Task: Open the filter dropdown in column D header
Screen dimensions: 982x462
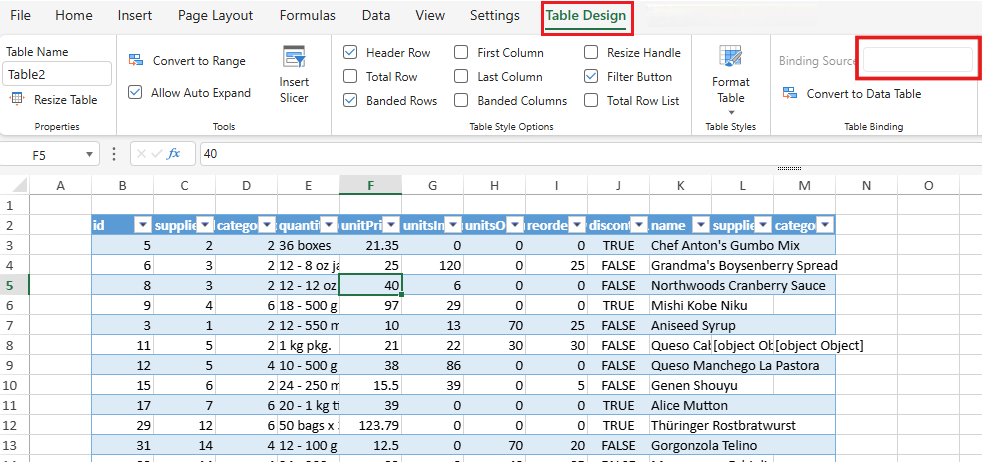Action: [x=267, y=225]
